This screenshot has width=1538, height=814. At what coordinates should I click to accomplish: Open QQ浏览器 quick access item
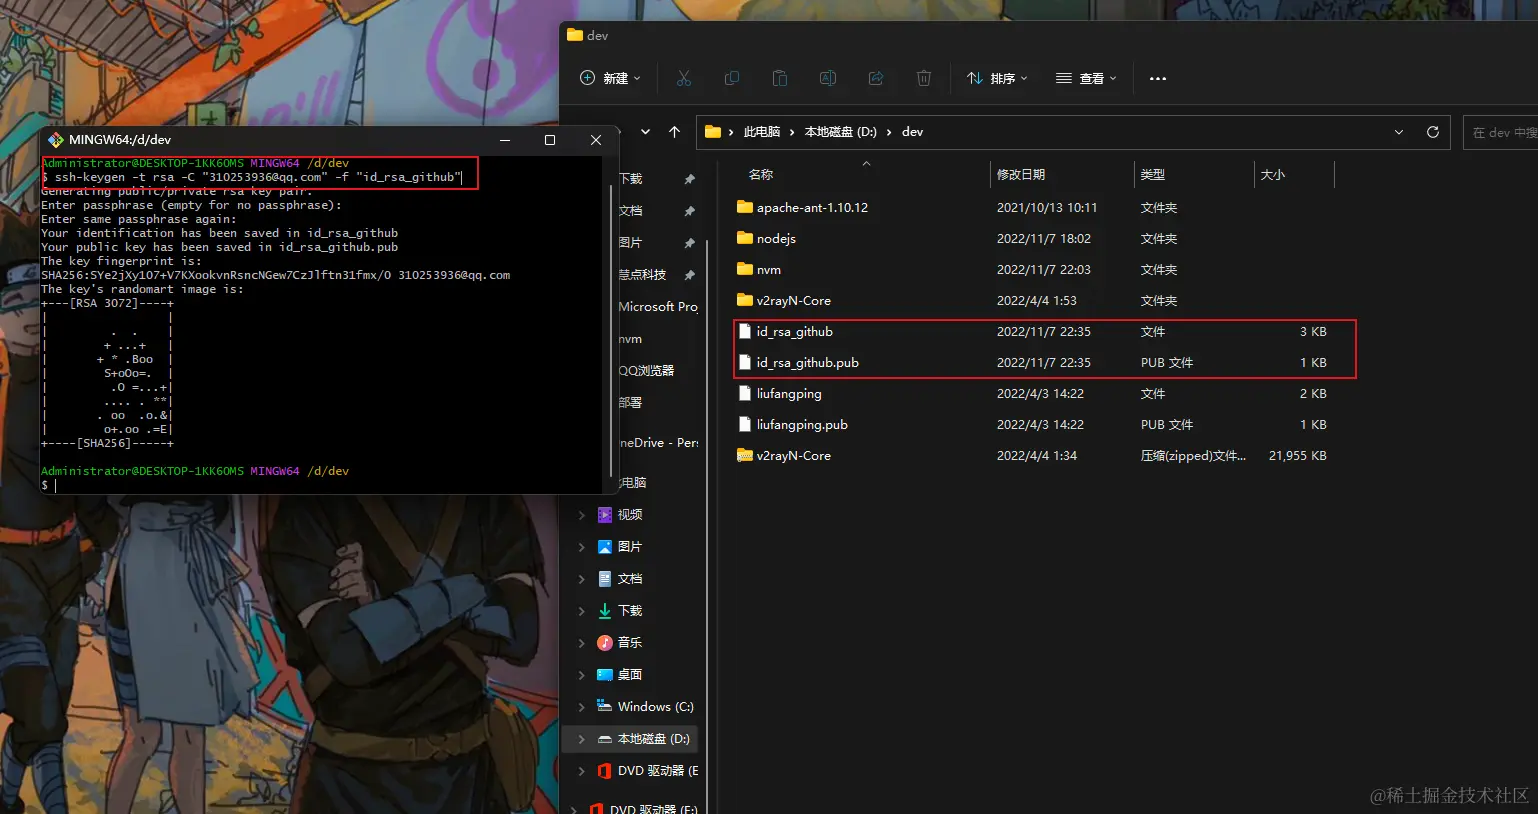(x=646, y=371)
